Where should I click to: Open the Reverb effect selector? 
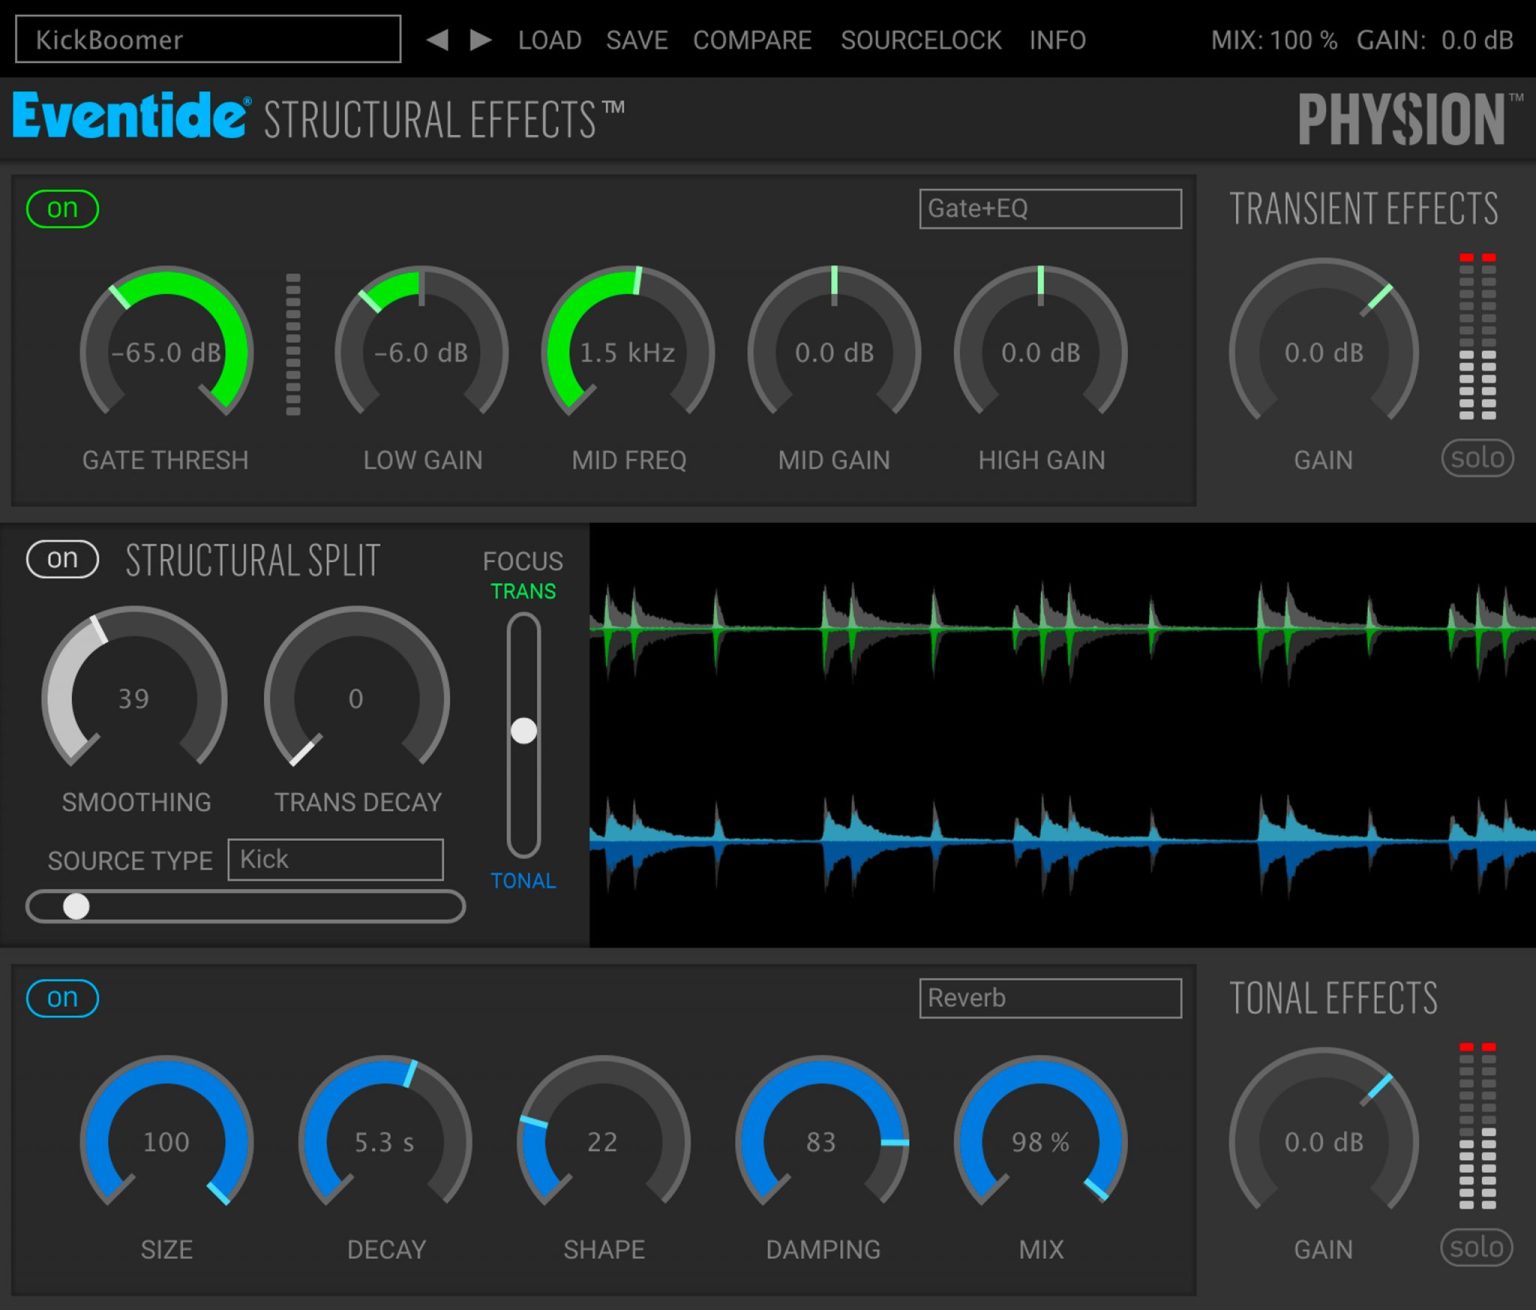coord(1049,997)
